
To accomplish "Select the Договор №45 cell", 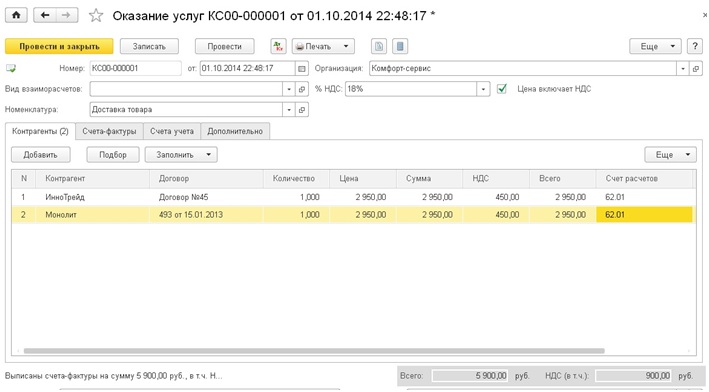I will 206,197.
